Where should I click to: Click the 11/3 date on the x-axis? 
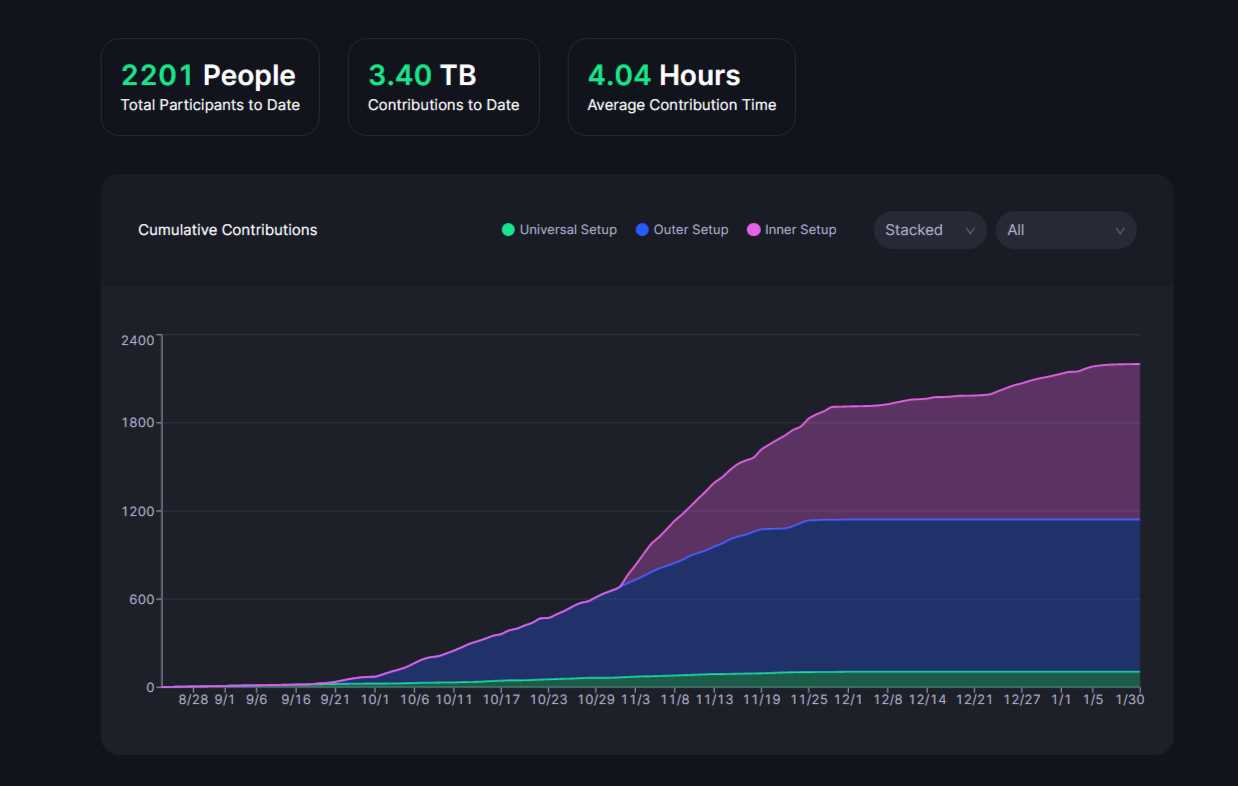[x=635, y=700]
